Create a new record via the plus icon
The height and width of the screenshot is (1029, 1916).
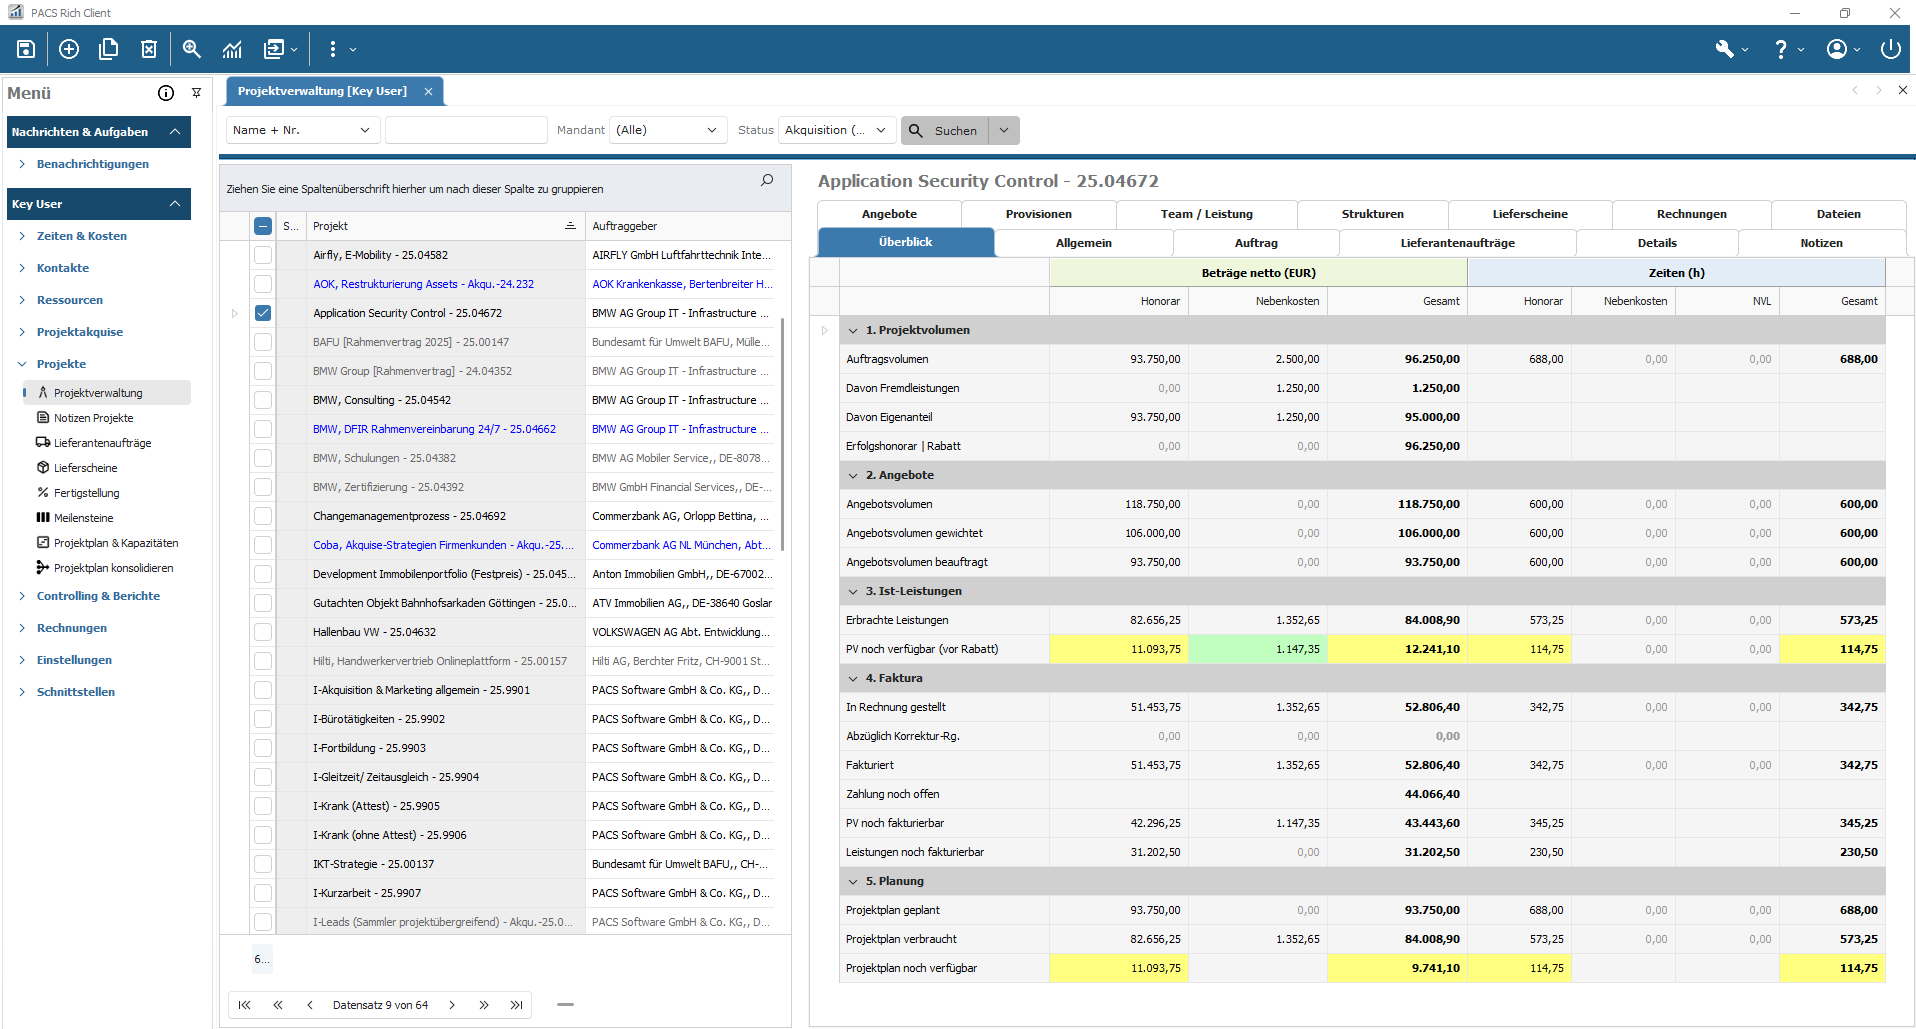point(68,48)
